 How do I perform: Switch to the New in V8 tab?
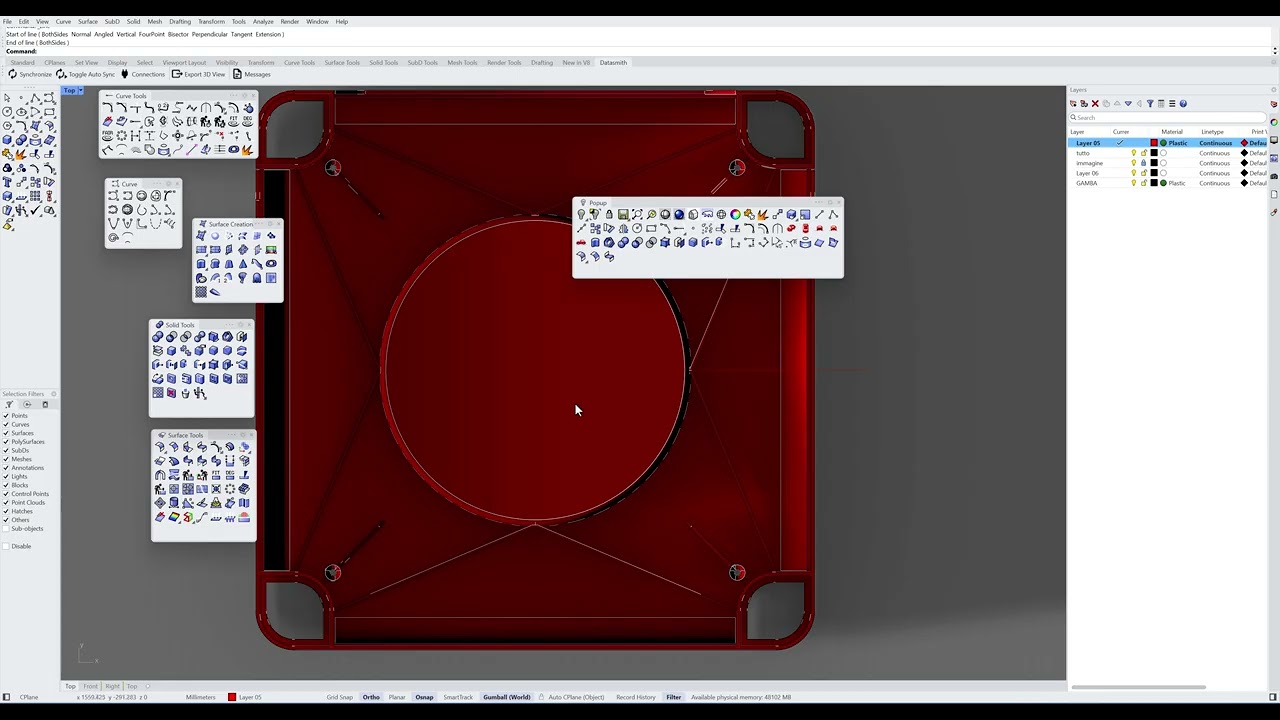tap(576, 63)
